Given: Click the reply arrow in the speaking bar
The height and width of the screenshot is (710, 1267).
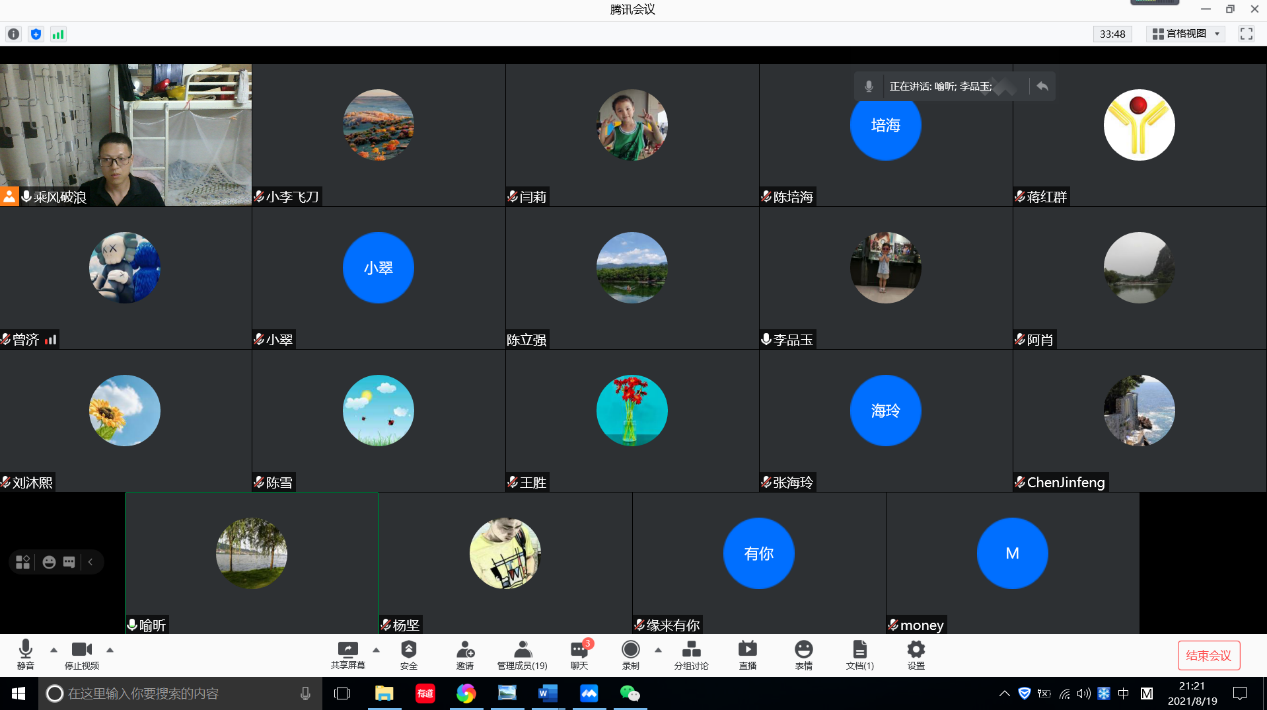Looking at the screenshot, I should point(1042,86).
